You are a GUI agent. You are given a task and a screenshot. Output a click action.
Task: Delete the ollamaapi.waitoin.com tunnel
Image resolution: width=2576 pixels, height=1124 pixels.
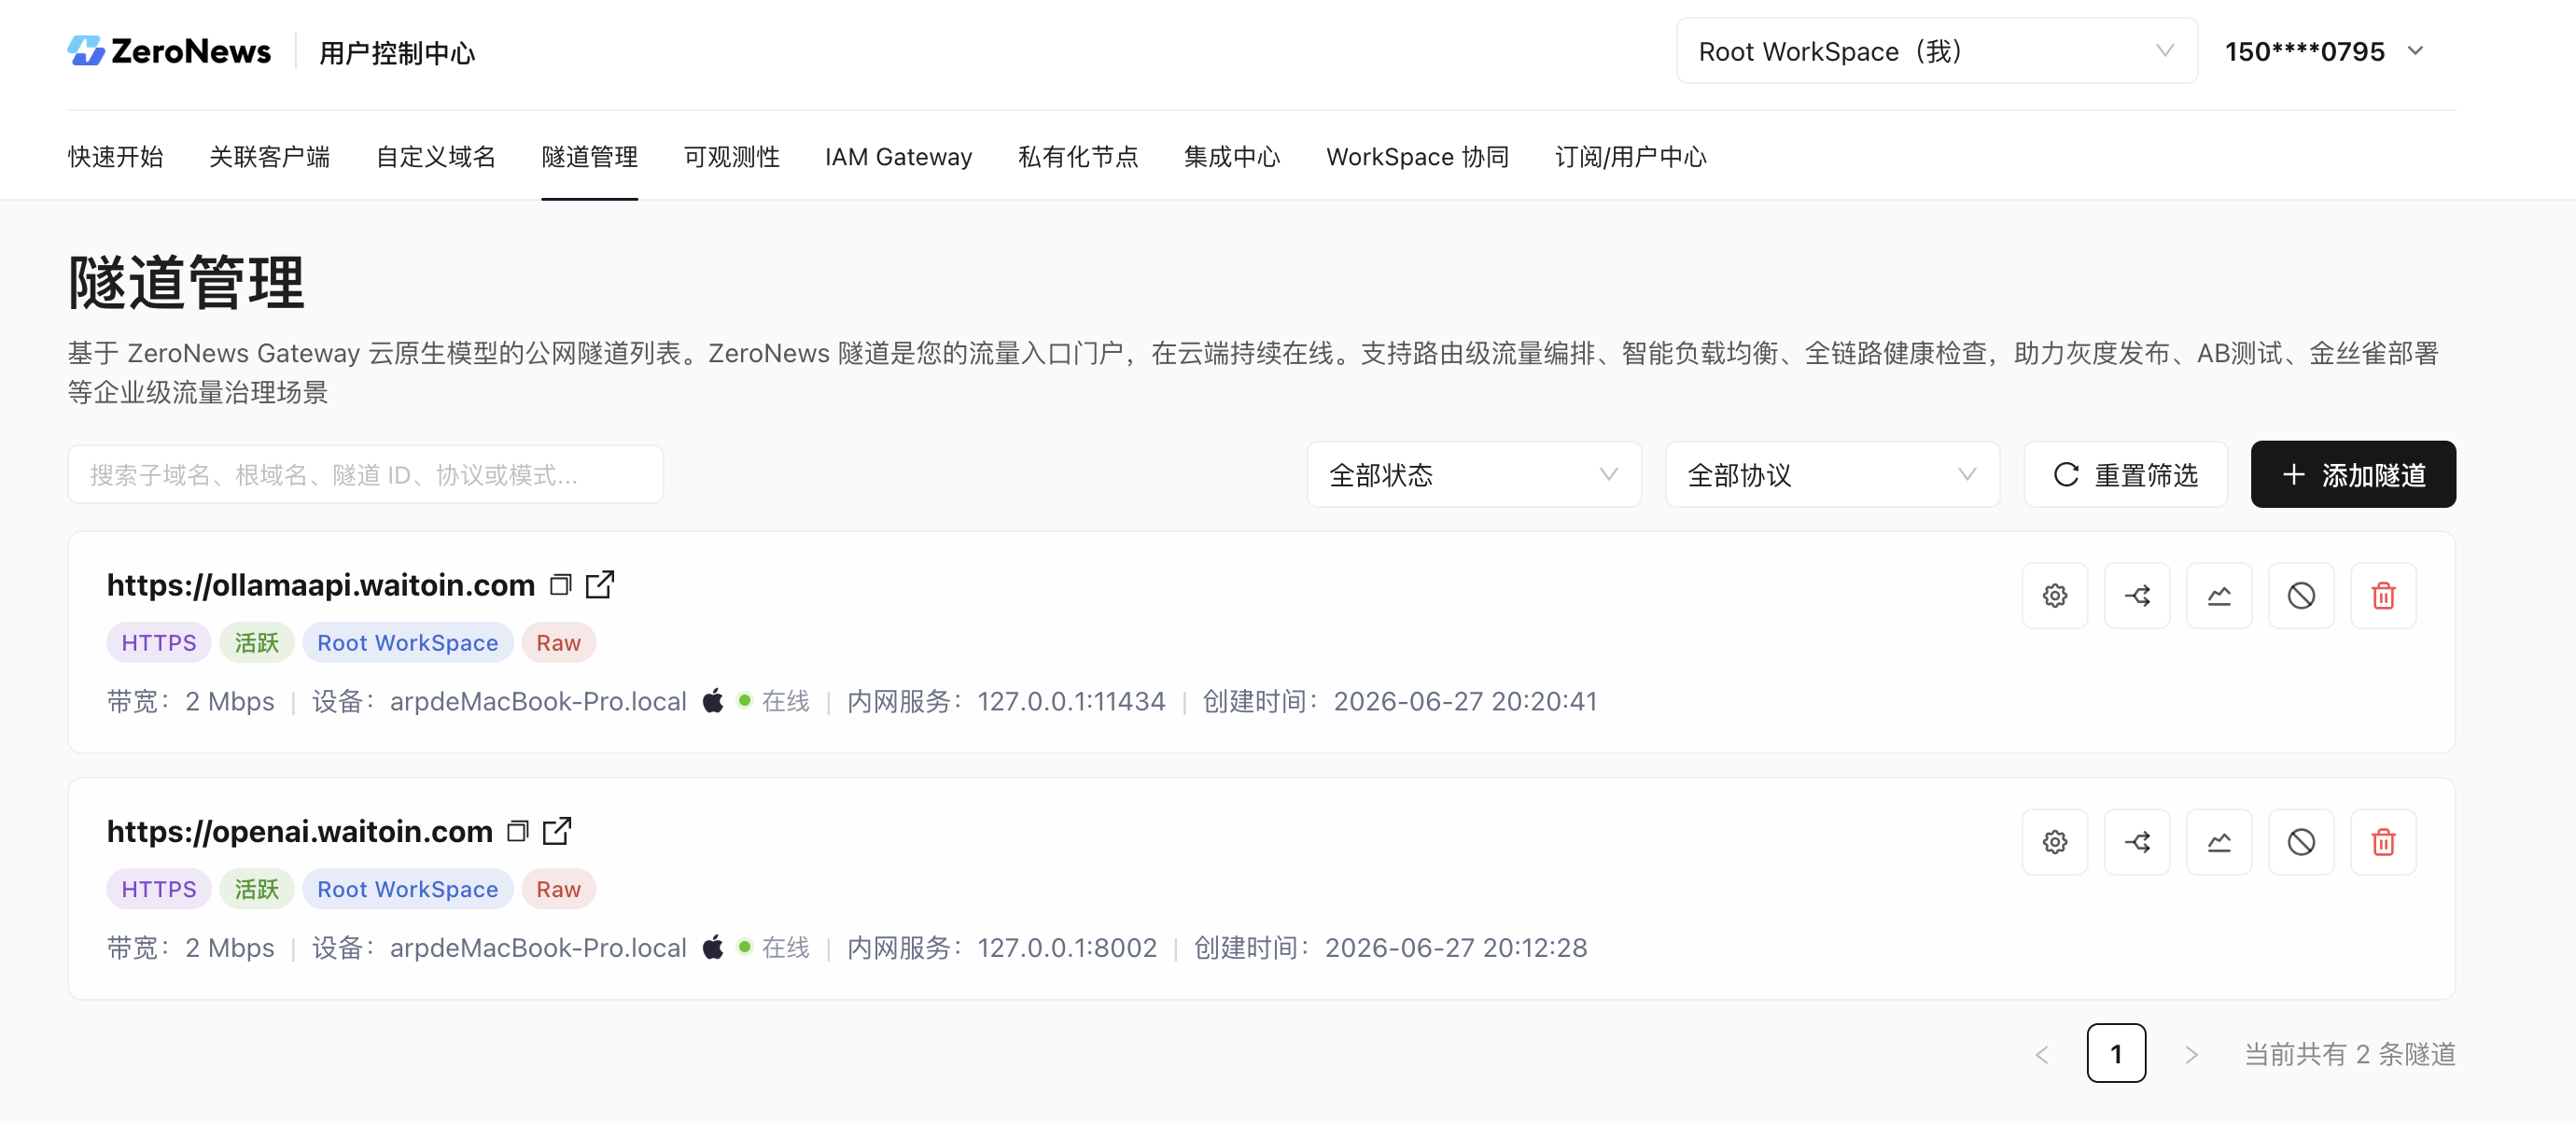[2383, 596]
